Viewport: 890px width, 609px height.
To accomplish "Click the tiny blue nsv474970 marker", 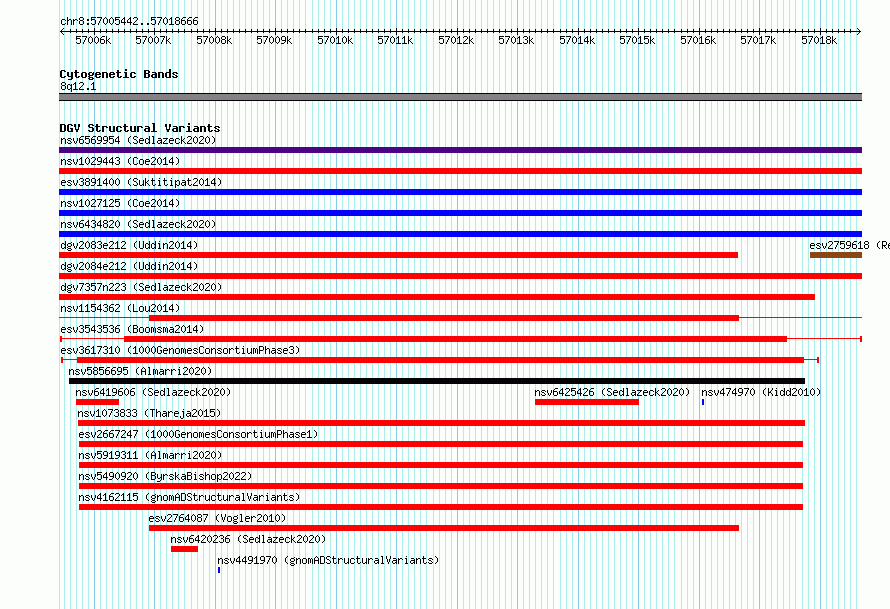I will click(x=703, y=402).
